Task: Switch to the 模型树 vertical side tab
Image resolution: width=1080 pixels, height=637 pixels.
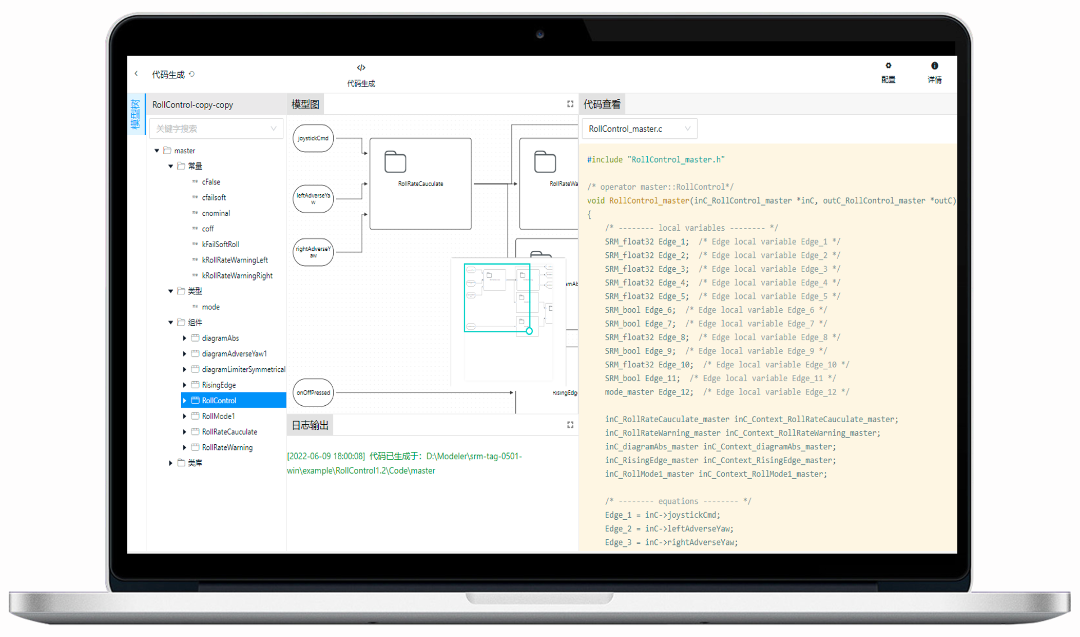Action: tap(136, 115)
